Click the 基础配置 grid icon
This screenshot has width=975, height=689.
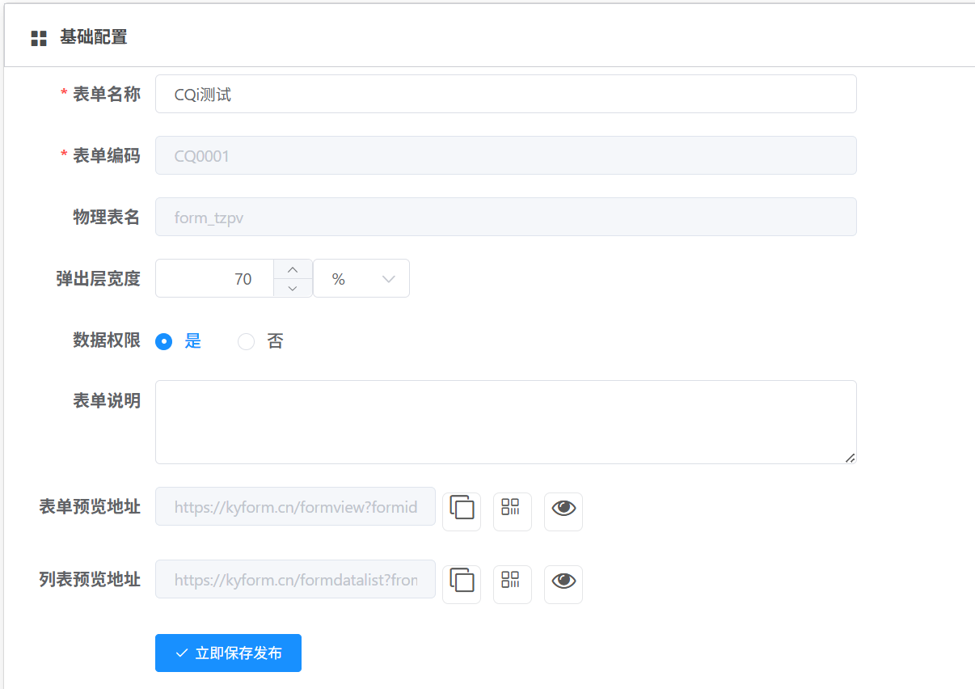click(x=39, y=39)
